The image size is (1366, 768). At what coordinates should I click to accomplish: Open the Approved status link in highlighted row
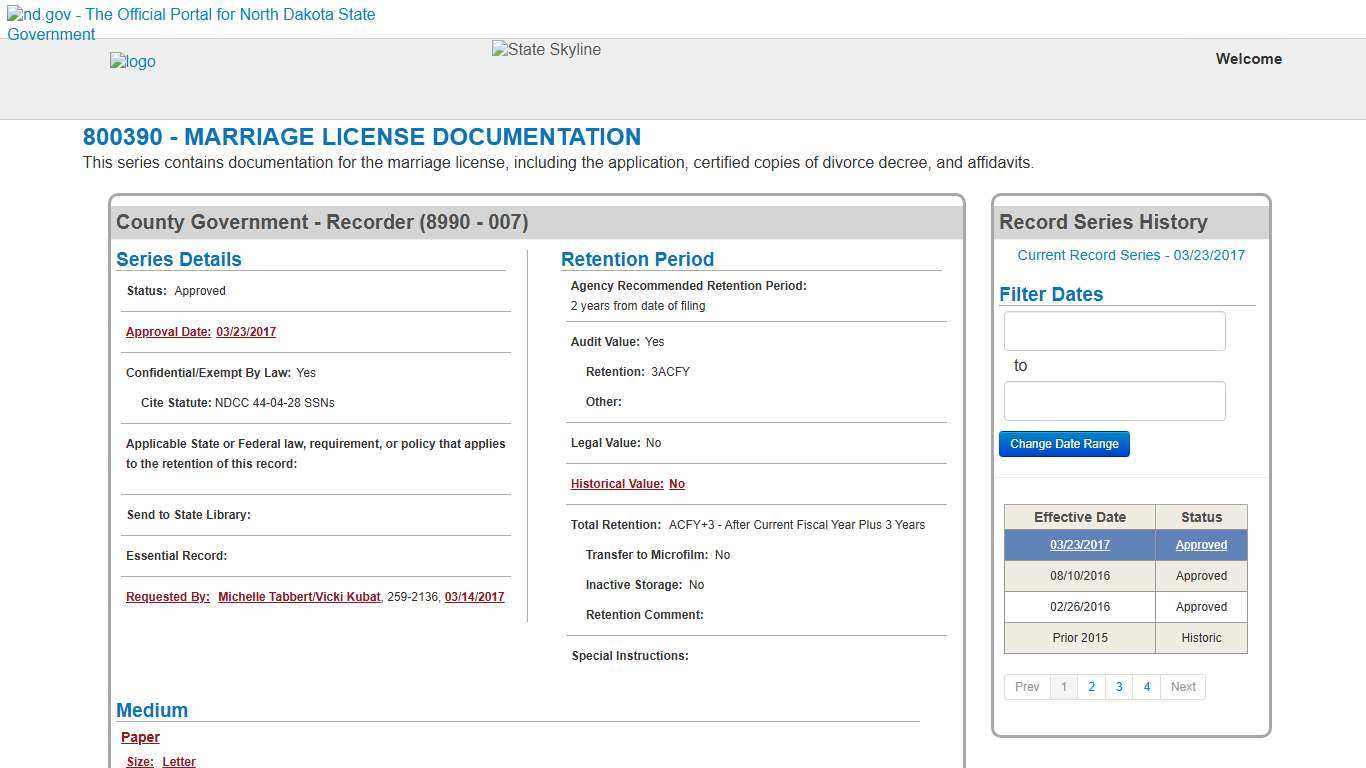(x=1201, y=544)
